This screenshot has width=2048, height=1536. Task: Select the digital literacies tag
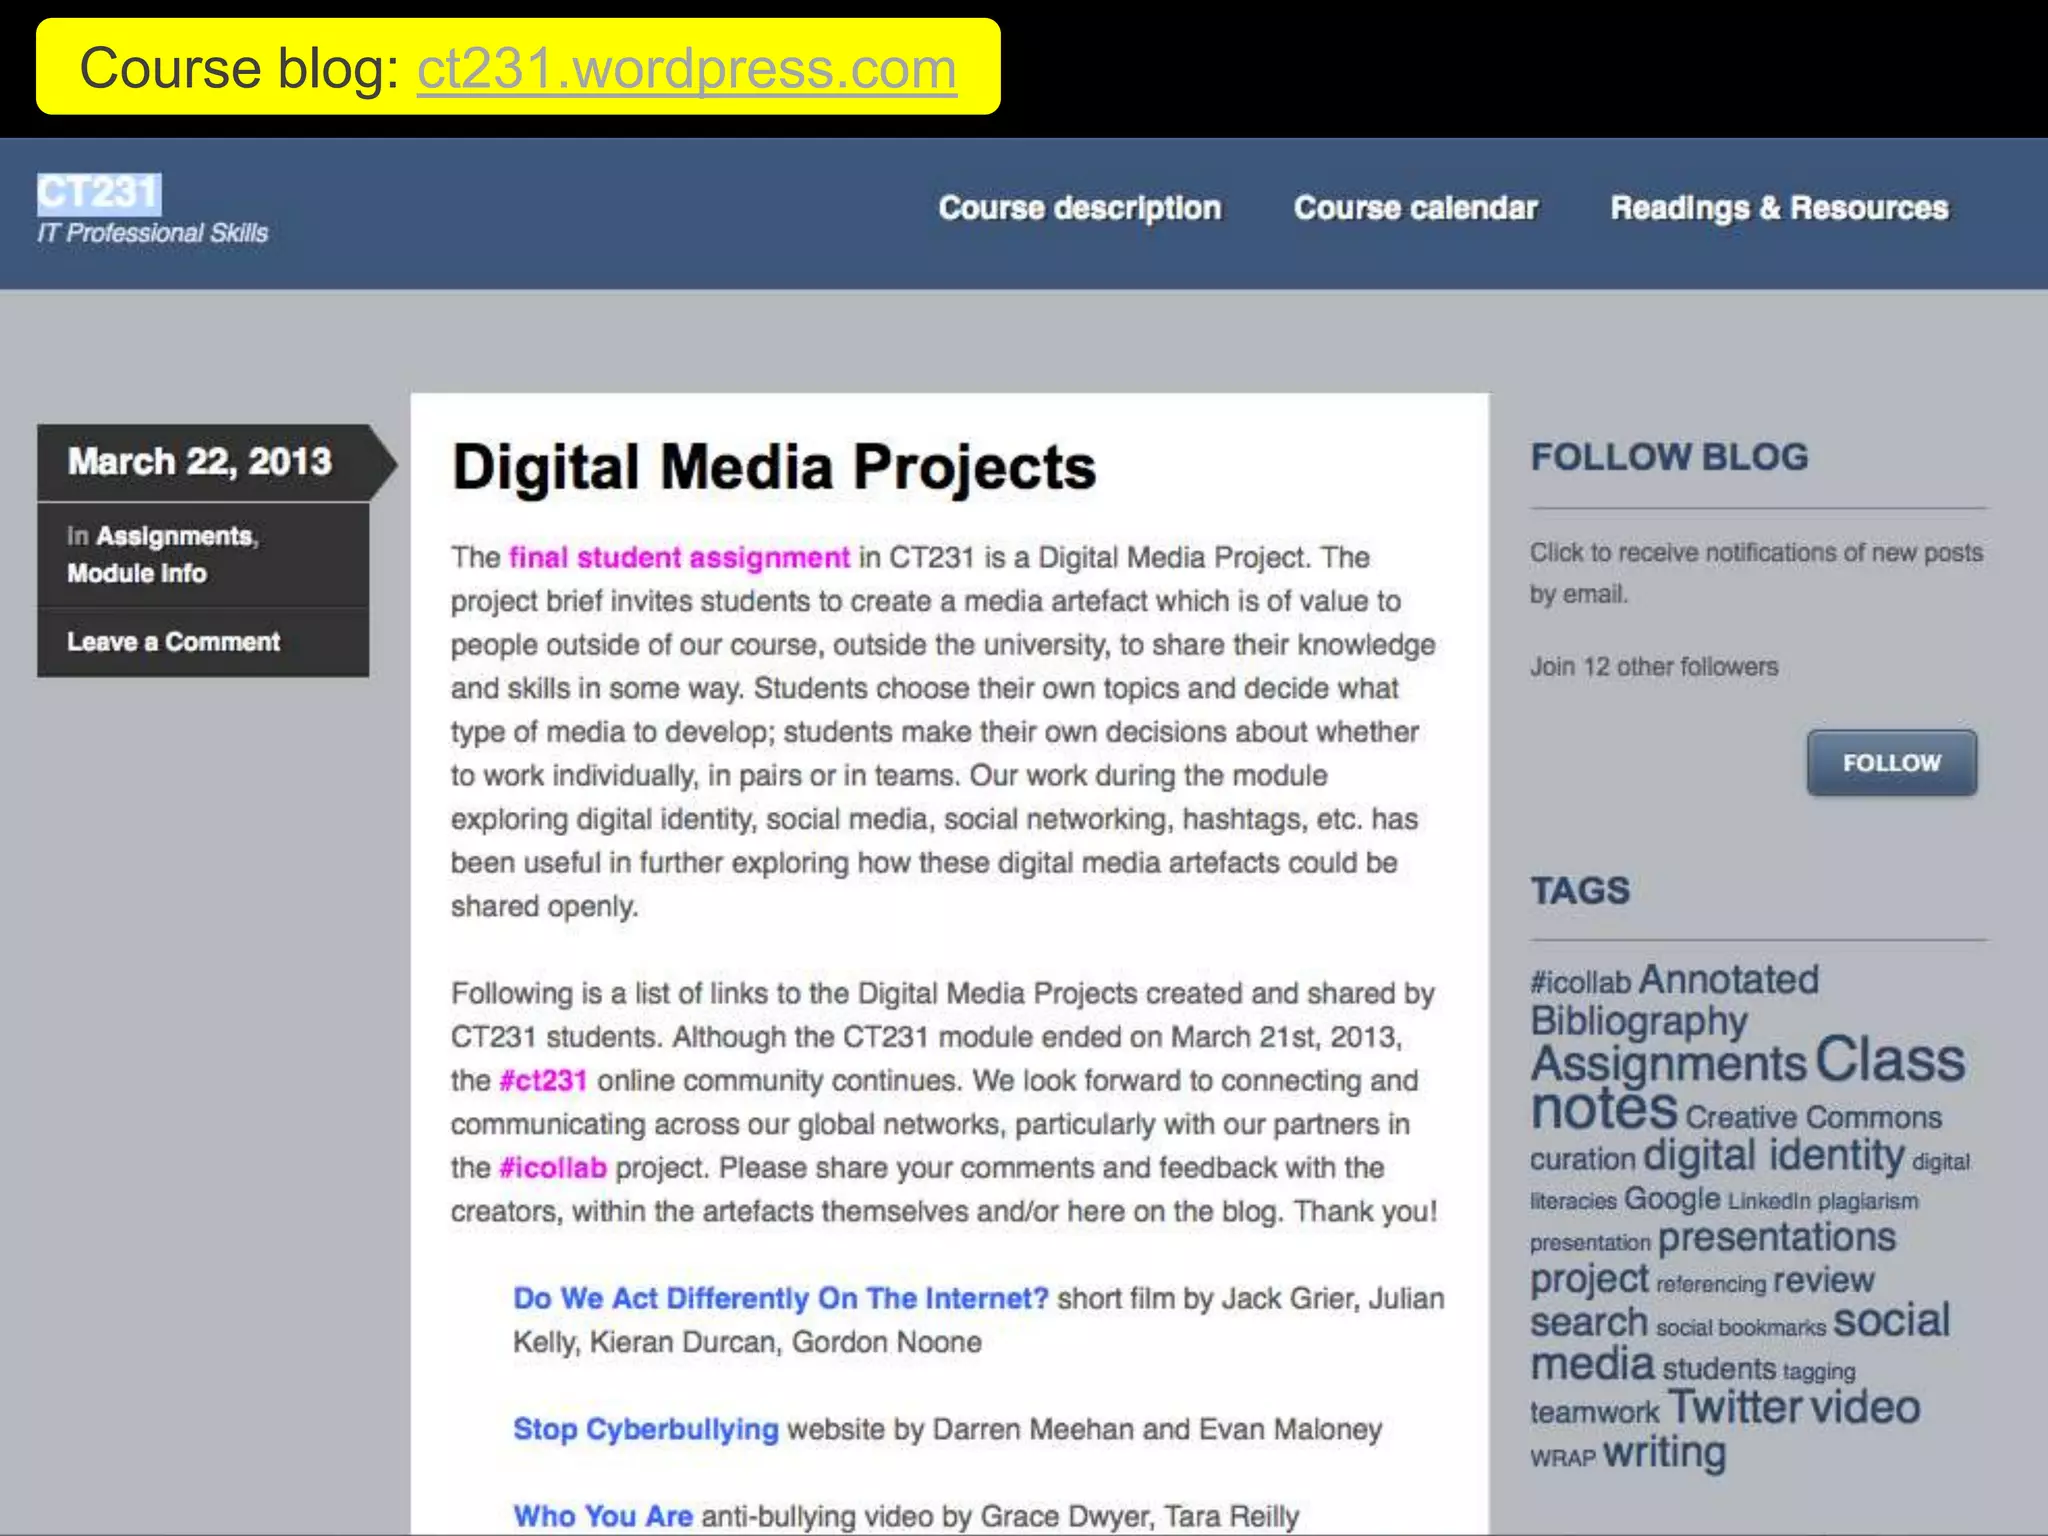coord(1750,1180)
